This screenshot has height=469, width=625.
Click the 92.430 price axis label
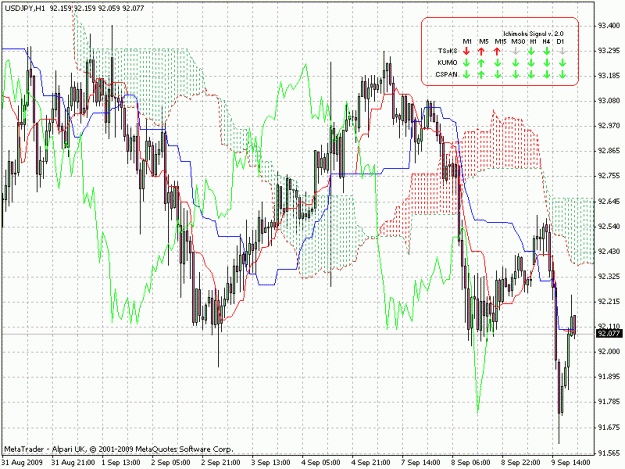point(609,252)
